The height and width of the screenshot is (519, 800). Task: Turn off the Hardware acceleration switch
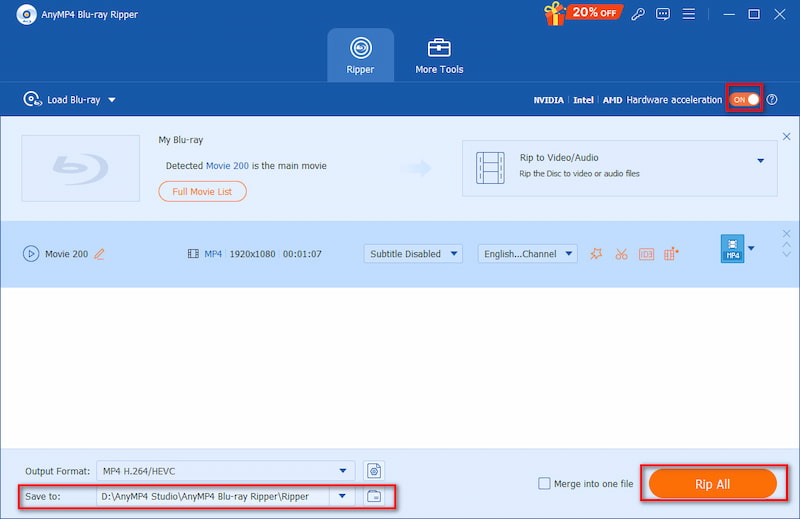745,100
